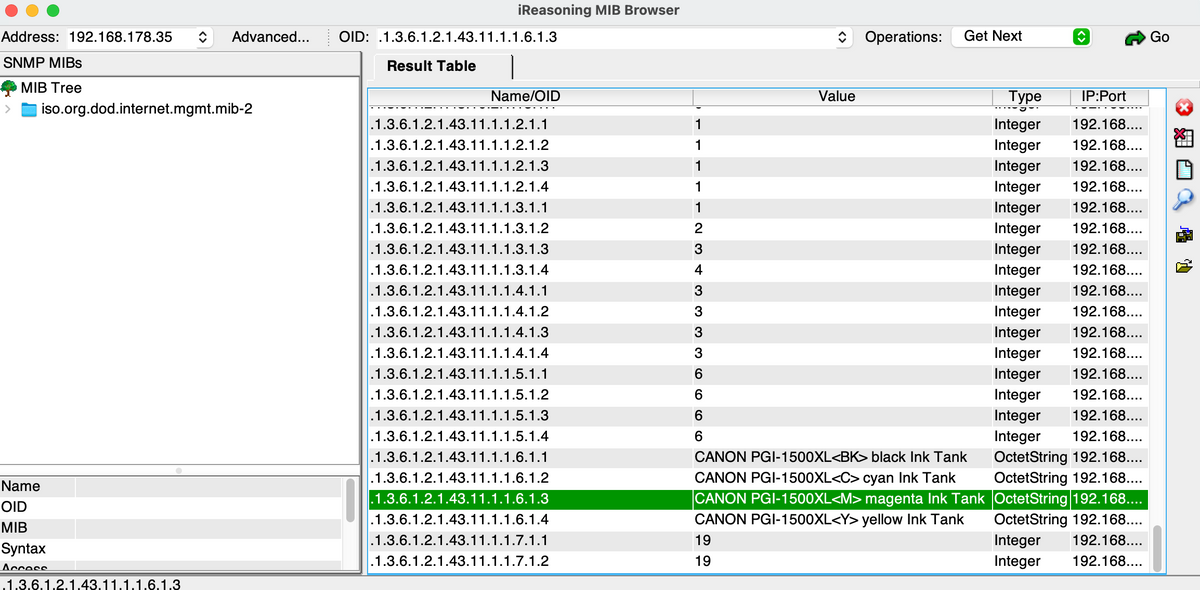Image resolution: width=1200 pixels, height=590 pixels.
Task: Select row .1.3.6.1.2.1.43.11.1.1.2.1.2
Action: point(758,145)
